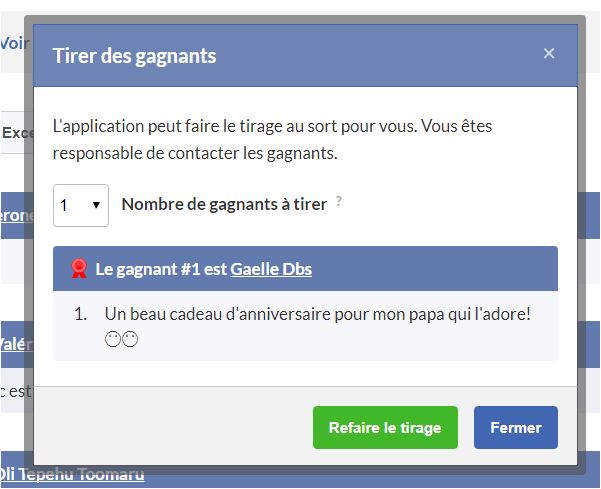
Task: Open the cut-off "erone" name link
Action: 17,216
